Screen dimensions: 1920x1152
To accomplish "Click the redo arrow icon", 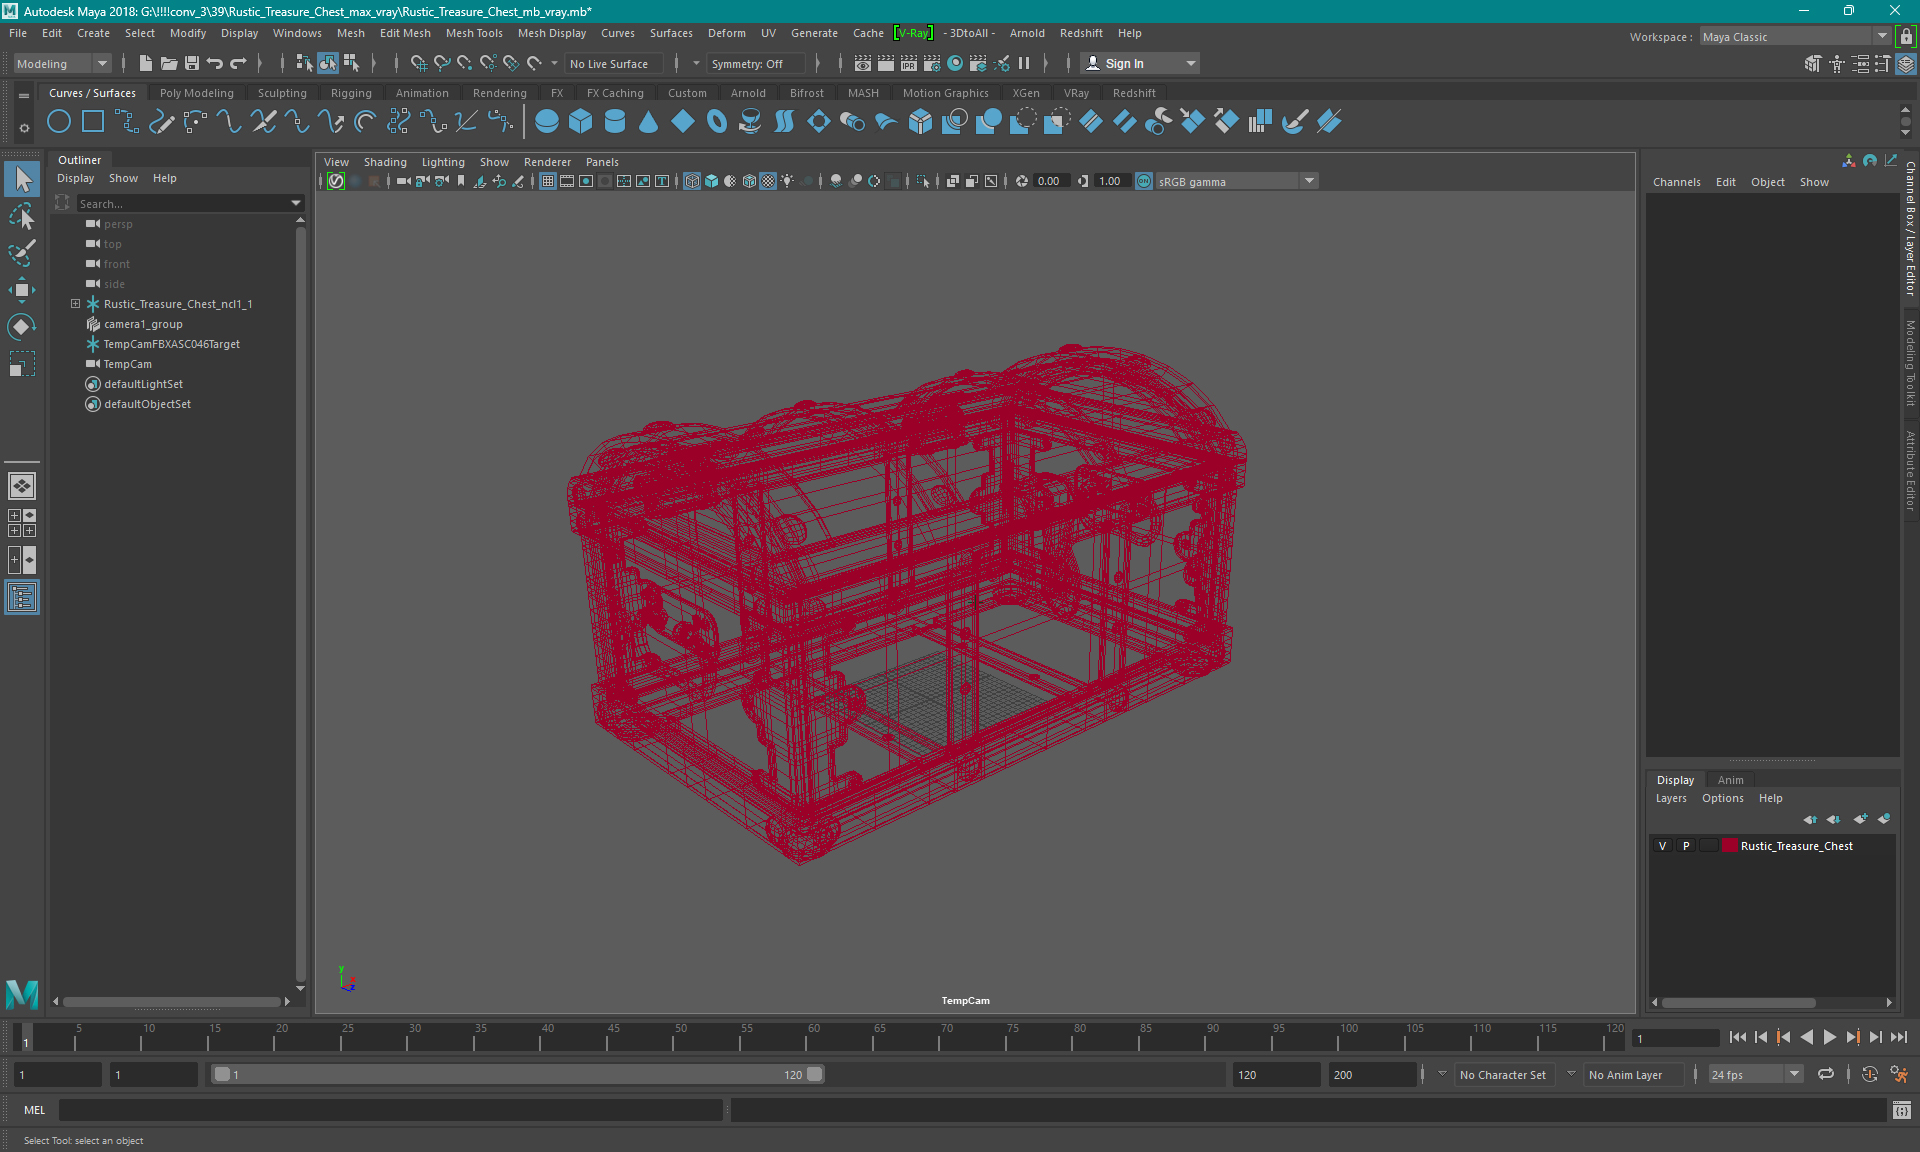I will 238,63.
